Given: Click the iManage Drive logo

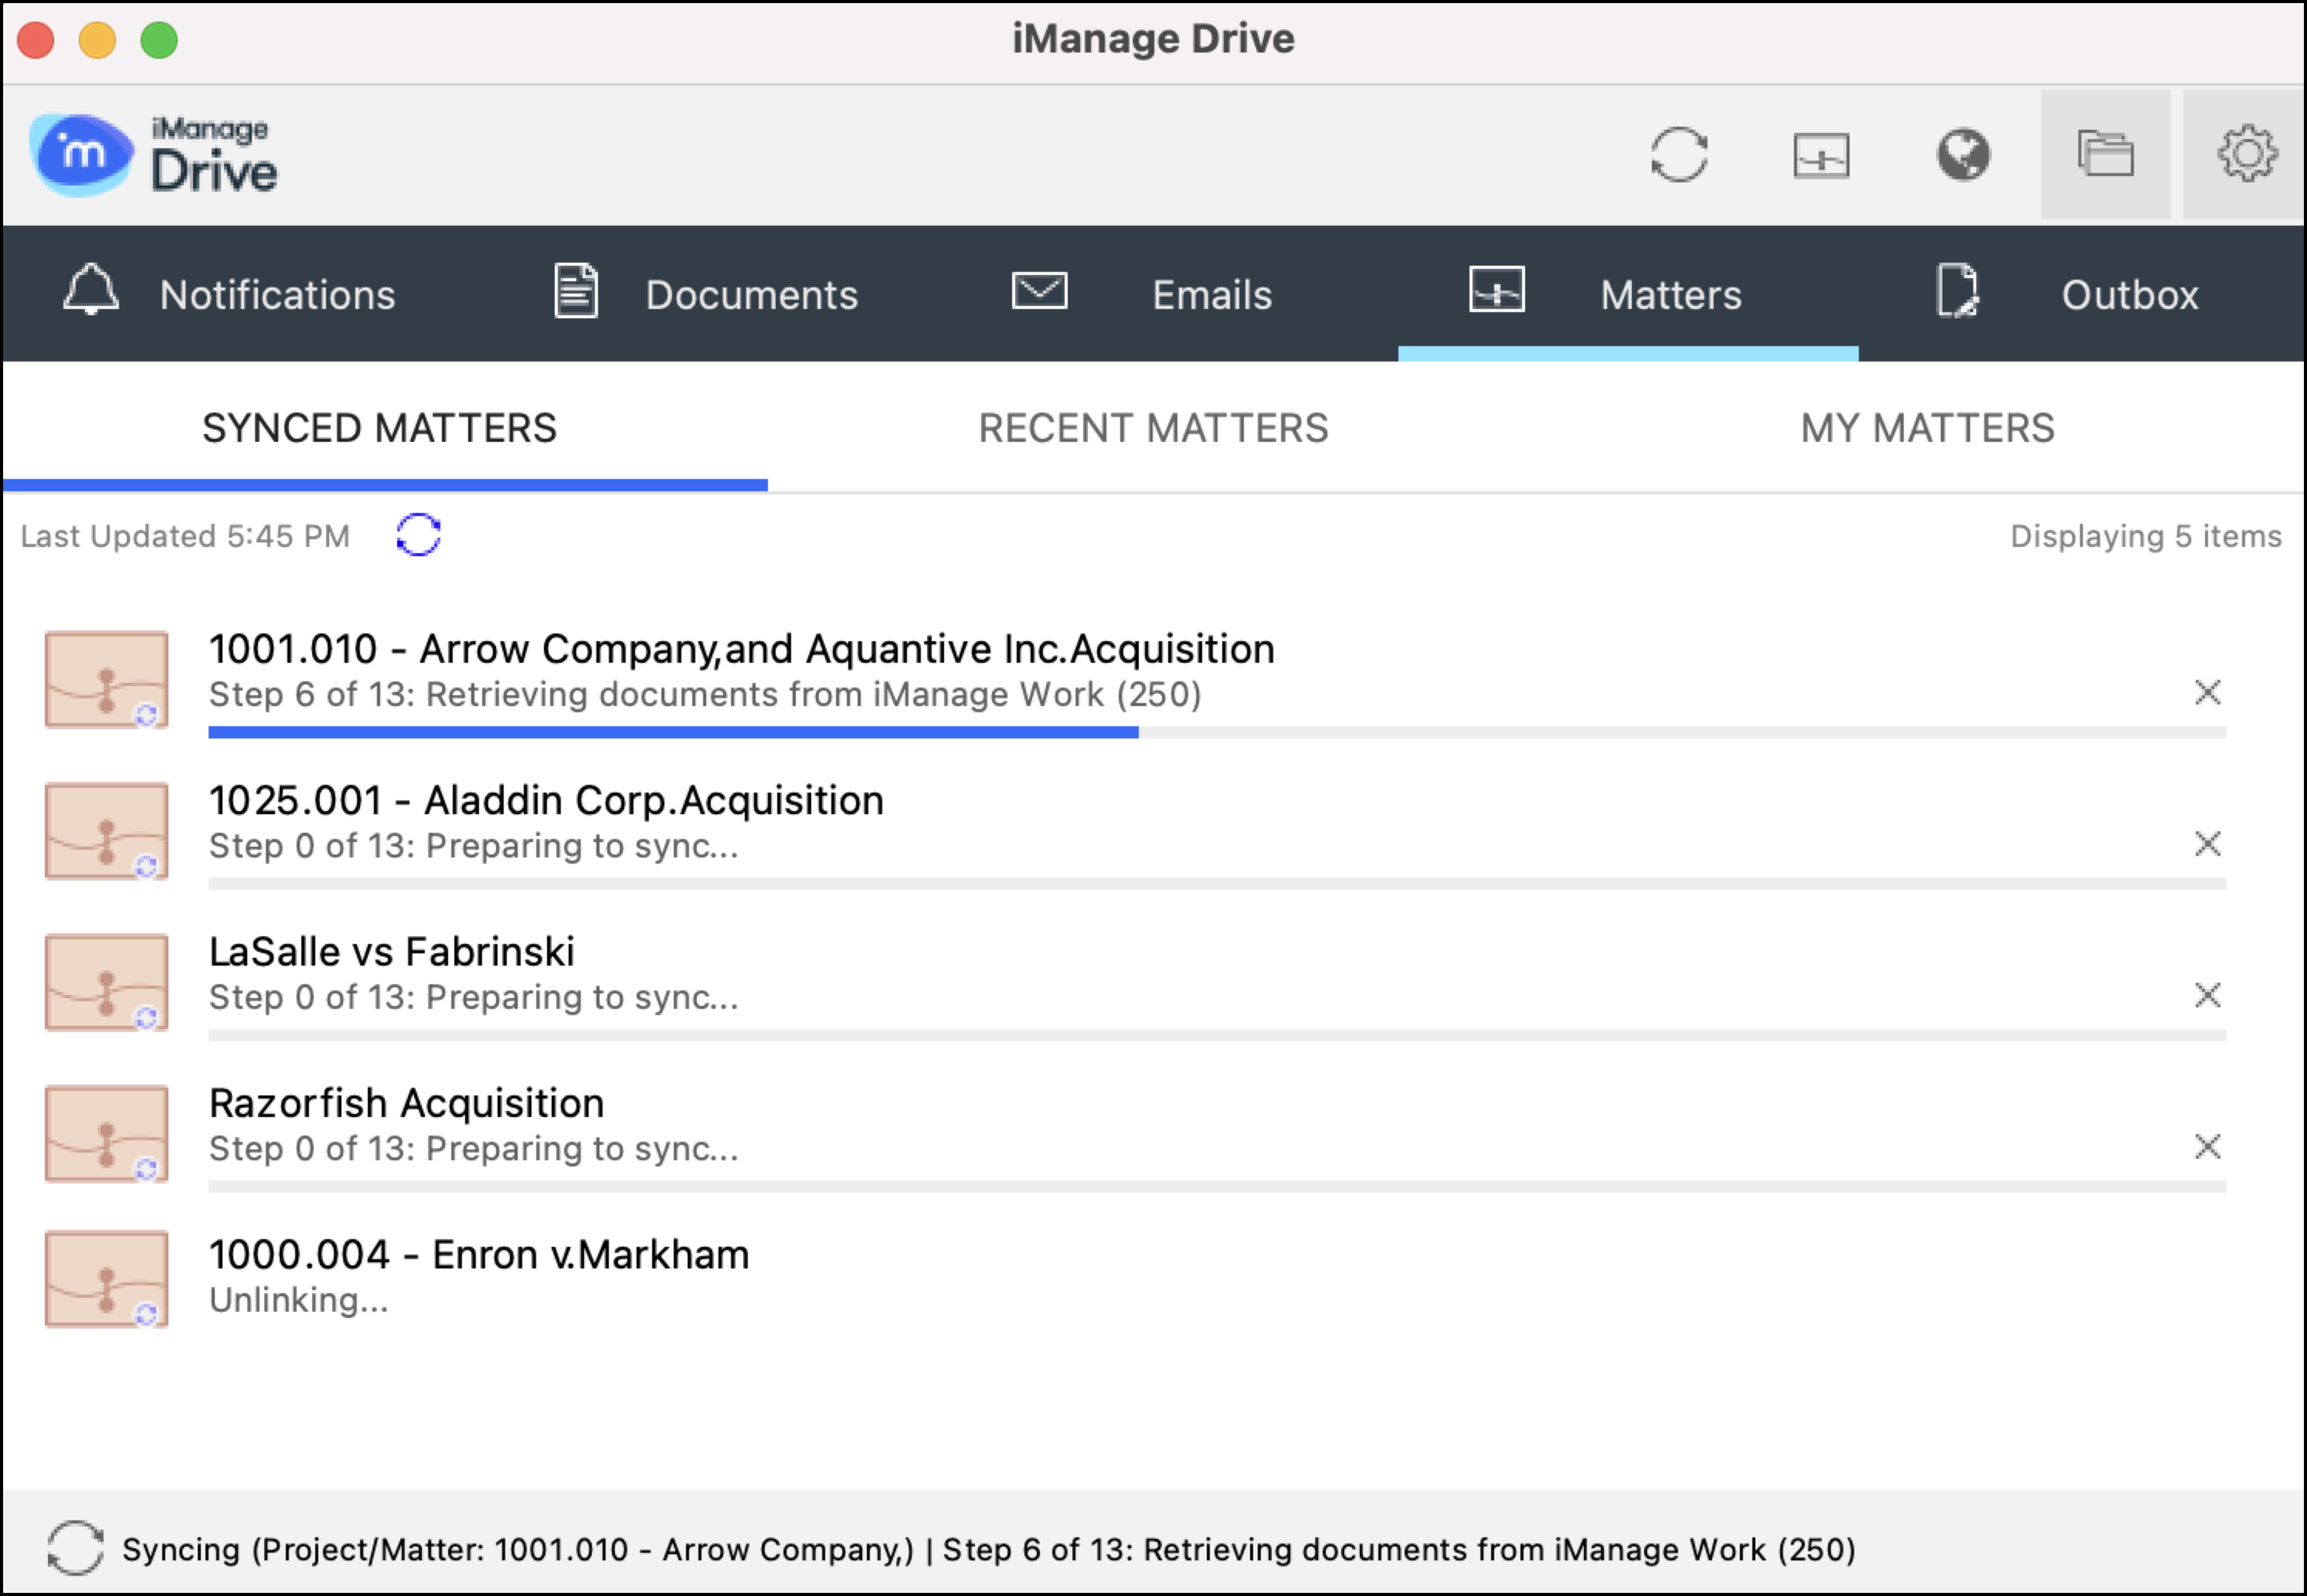Looking at the screenshot, I should [155, 155].
